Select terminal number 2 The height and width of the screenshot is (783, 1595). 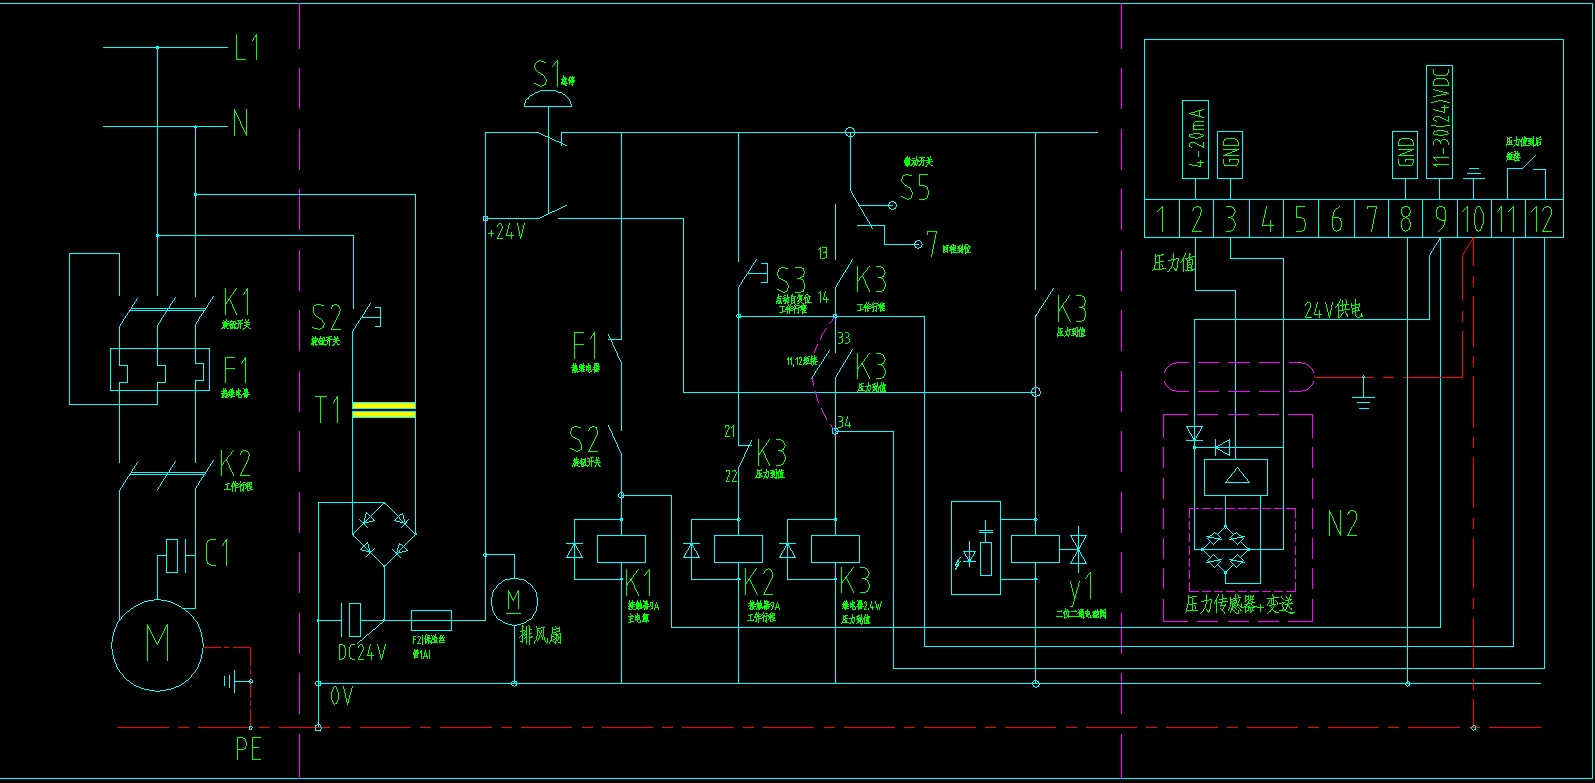click(1196, 219)
